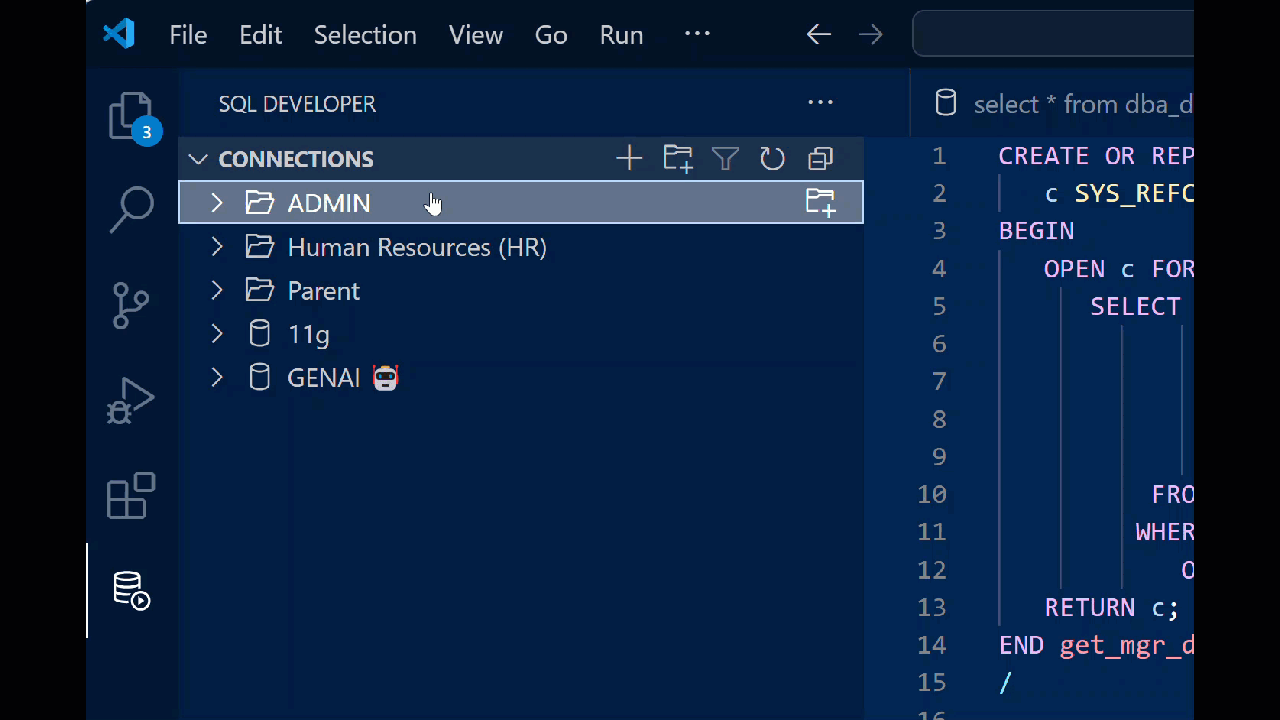This screenshot has height=720, width=1280.
Task: Select the 11g connection label
Action: pos(308,335)
